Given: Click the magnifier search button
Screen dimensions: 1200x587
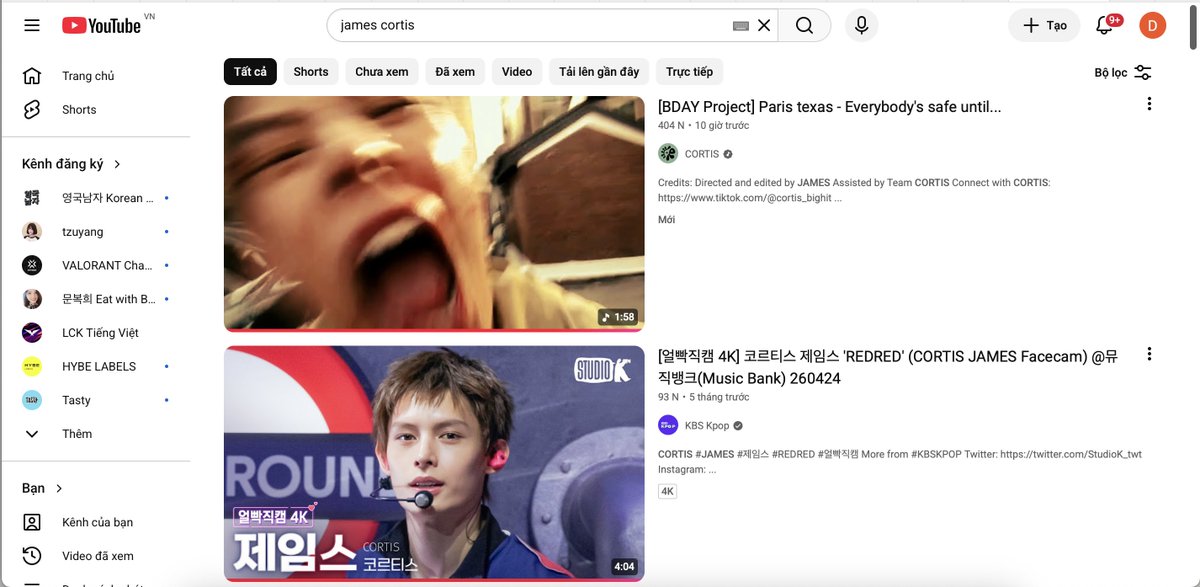Looking at the screenshot, I should point(805,25).
